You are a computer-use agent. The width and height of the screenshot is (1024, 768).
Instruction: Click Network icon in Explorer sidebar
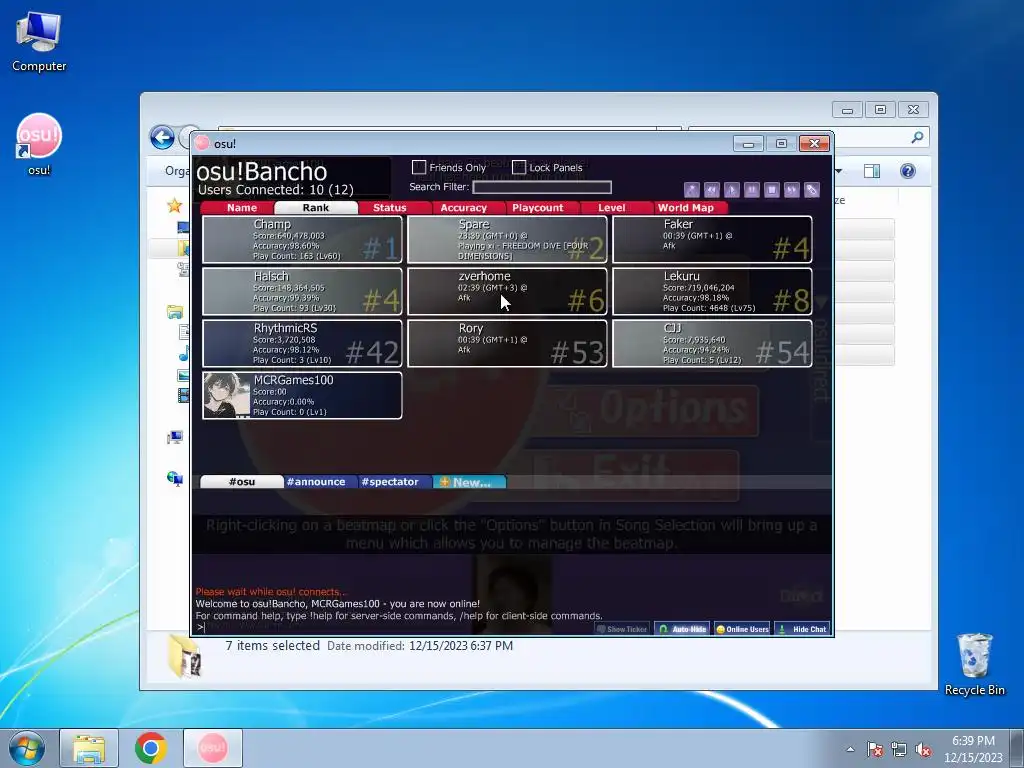pos(174,479)
